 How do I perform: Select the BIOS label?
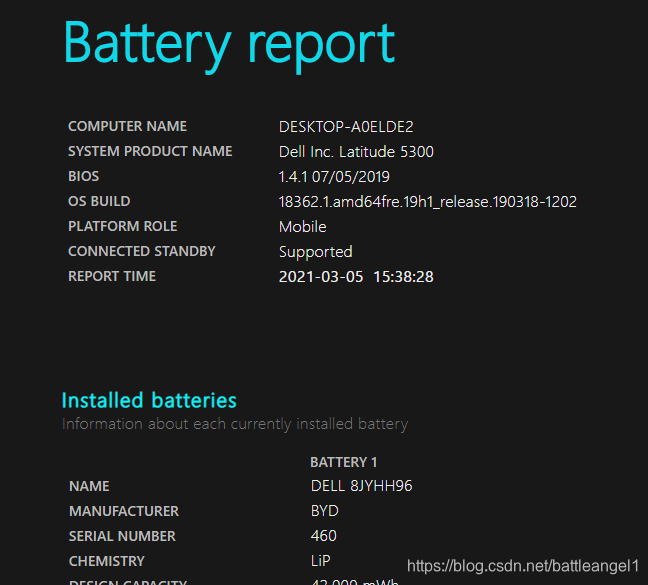pyautogui.click(x=83, y=176)
